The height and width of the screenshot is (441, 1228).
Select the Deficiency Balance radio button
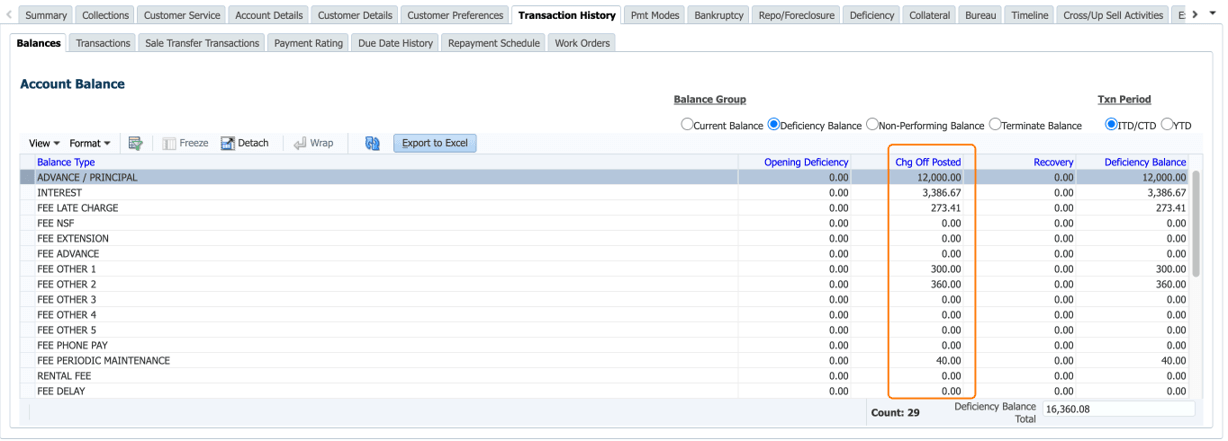(x=773, y=125)
